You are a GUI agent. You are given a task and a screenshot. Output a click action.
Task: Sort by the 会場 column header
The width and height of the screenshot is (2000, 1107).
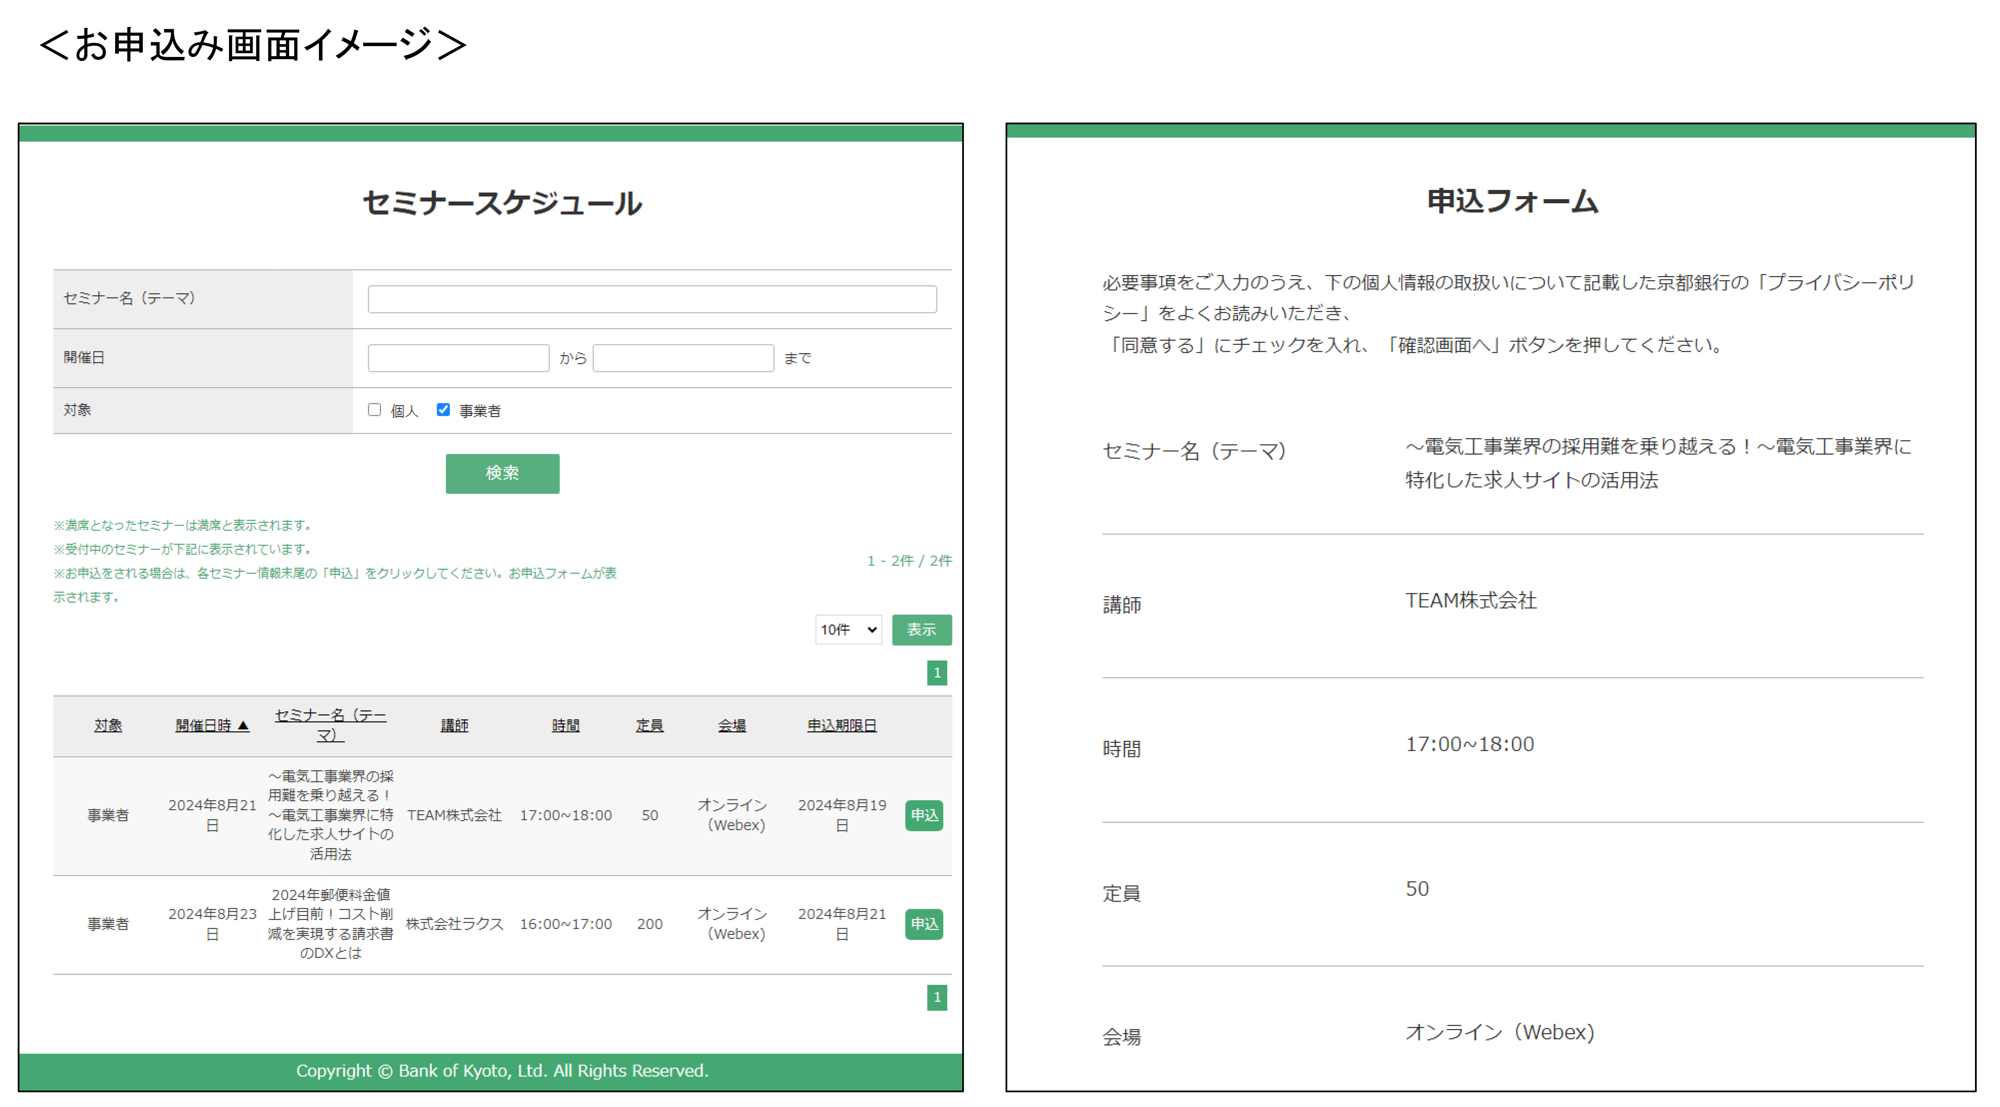coord(732,726)
